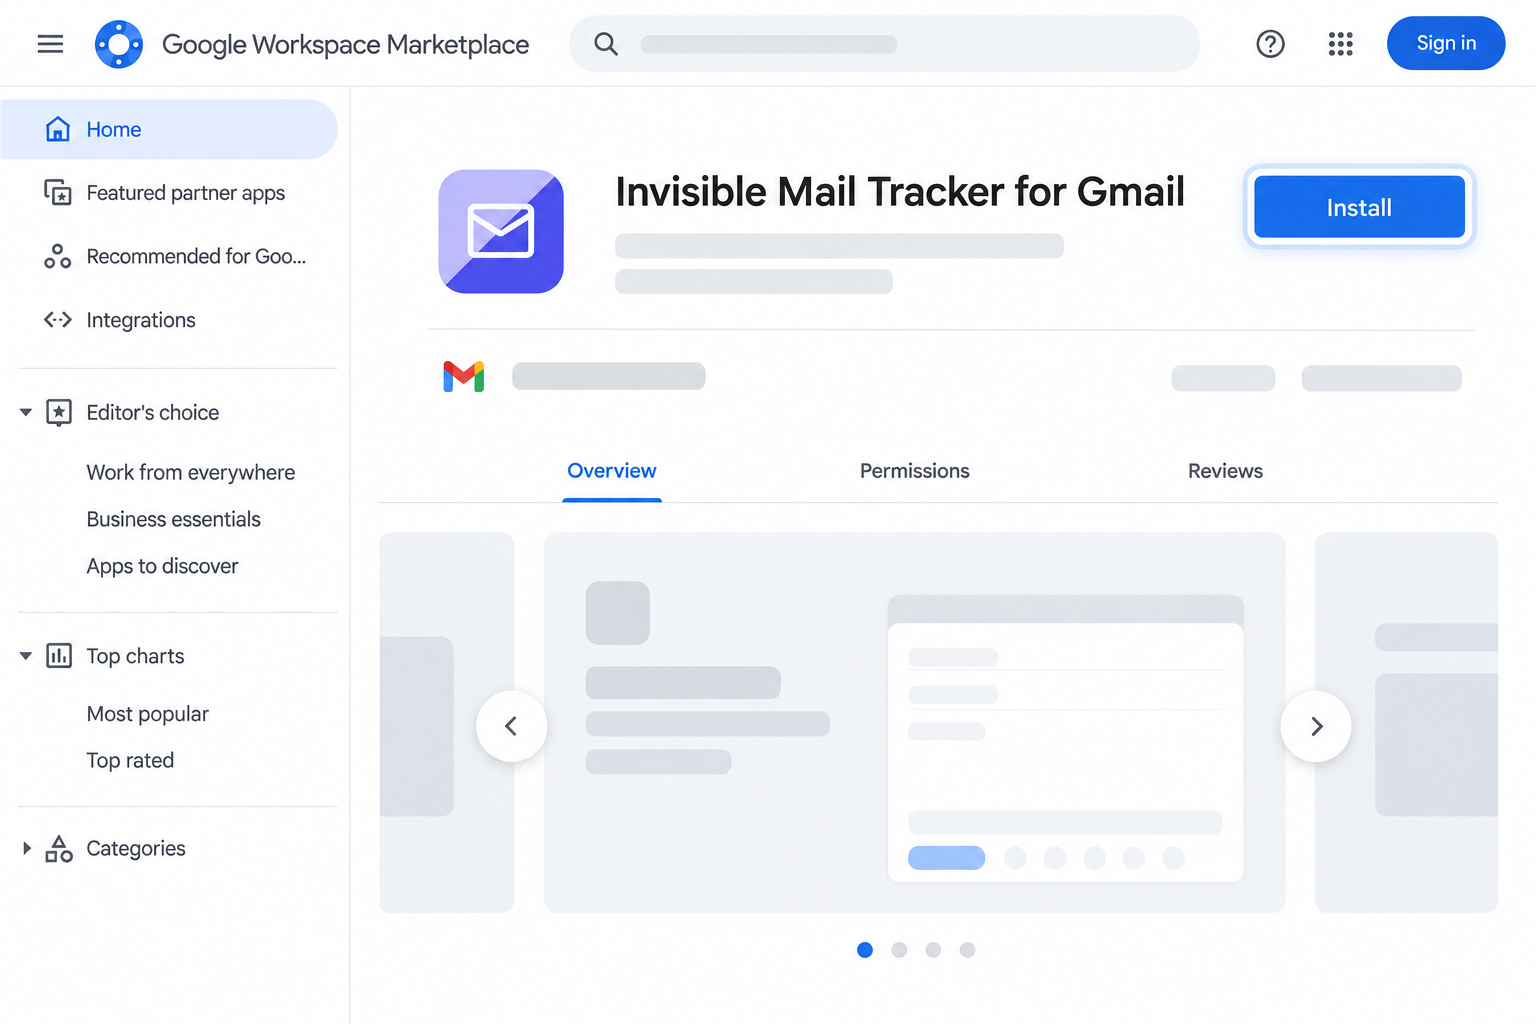Expand the Categories section
The image size is (1536, 1024).
tap(26, 848)
